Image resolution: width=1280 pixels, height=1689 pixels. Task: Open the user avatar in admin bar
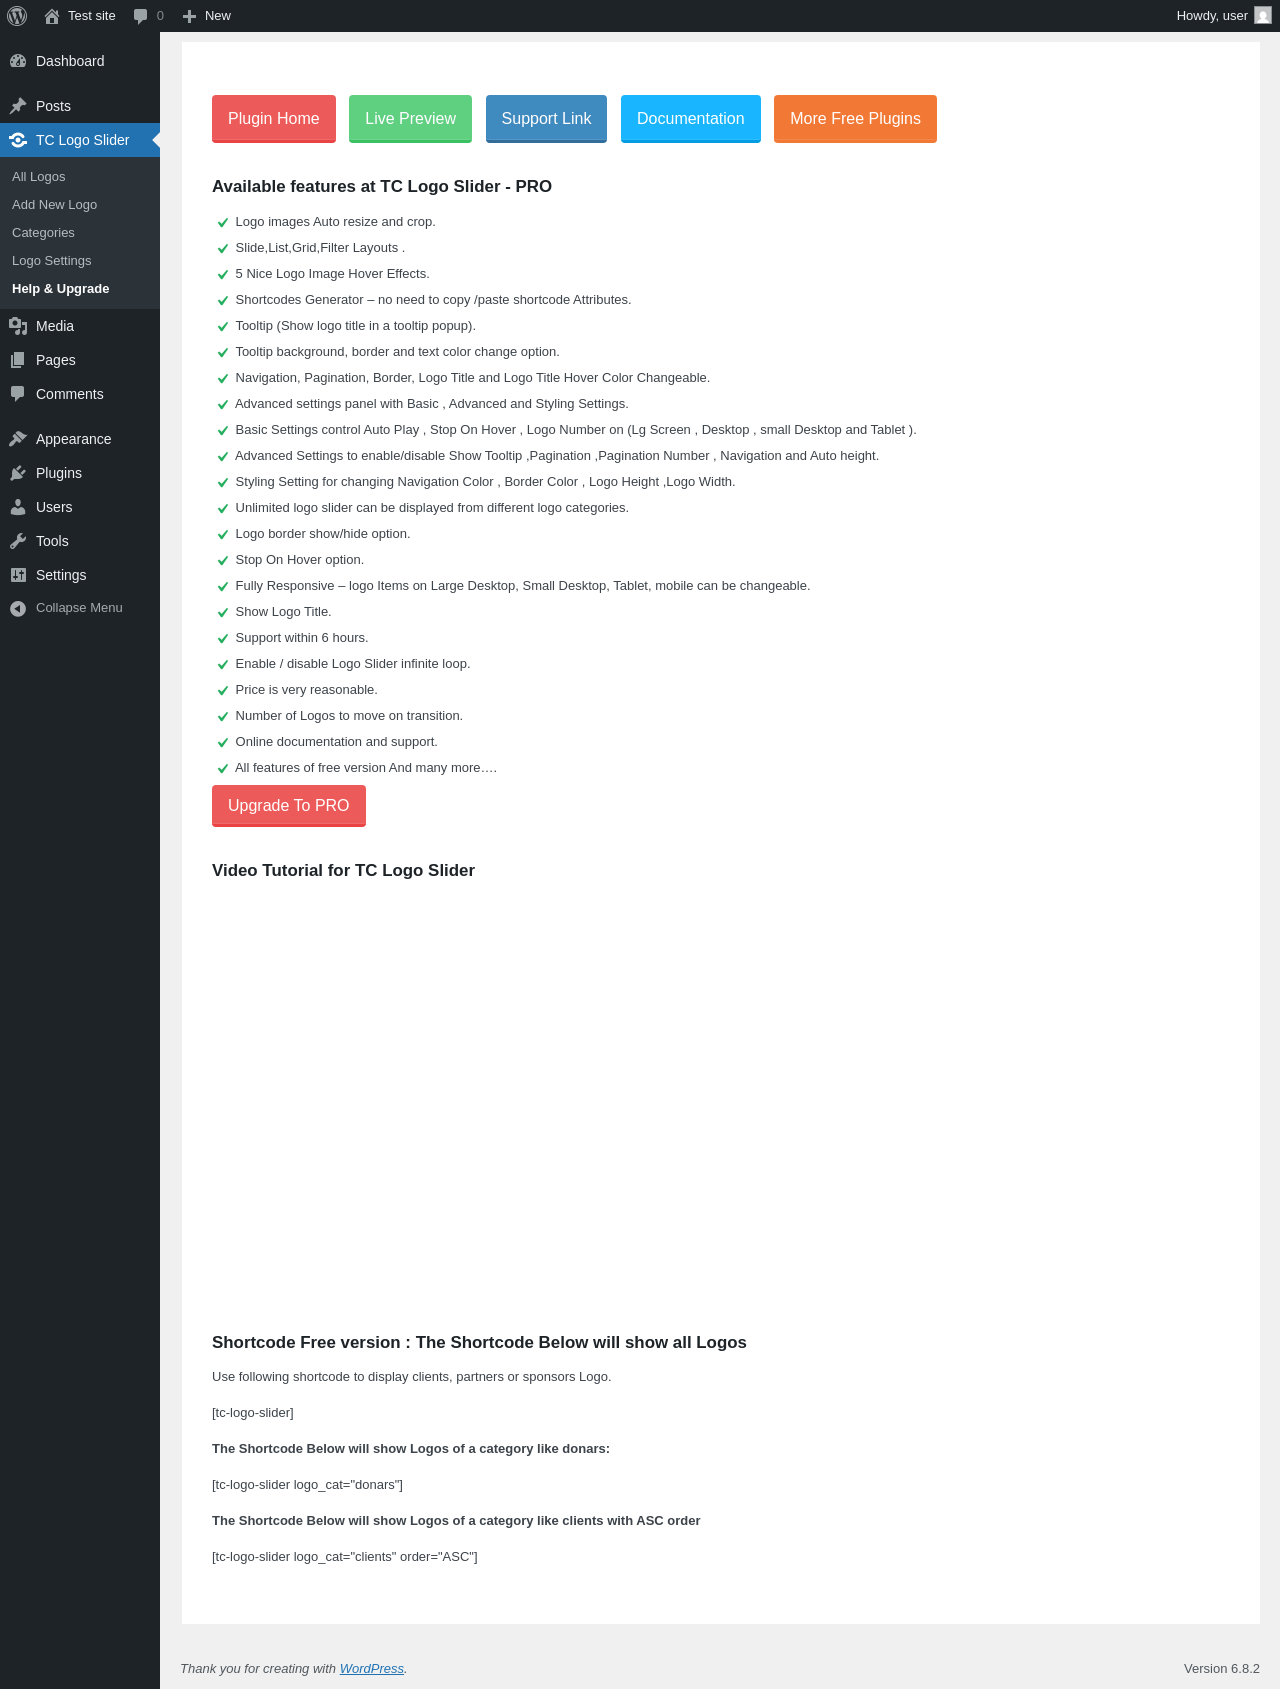pos(1263,16)
